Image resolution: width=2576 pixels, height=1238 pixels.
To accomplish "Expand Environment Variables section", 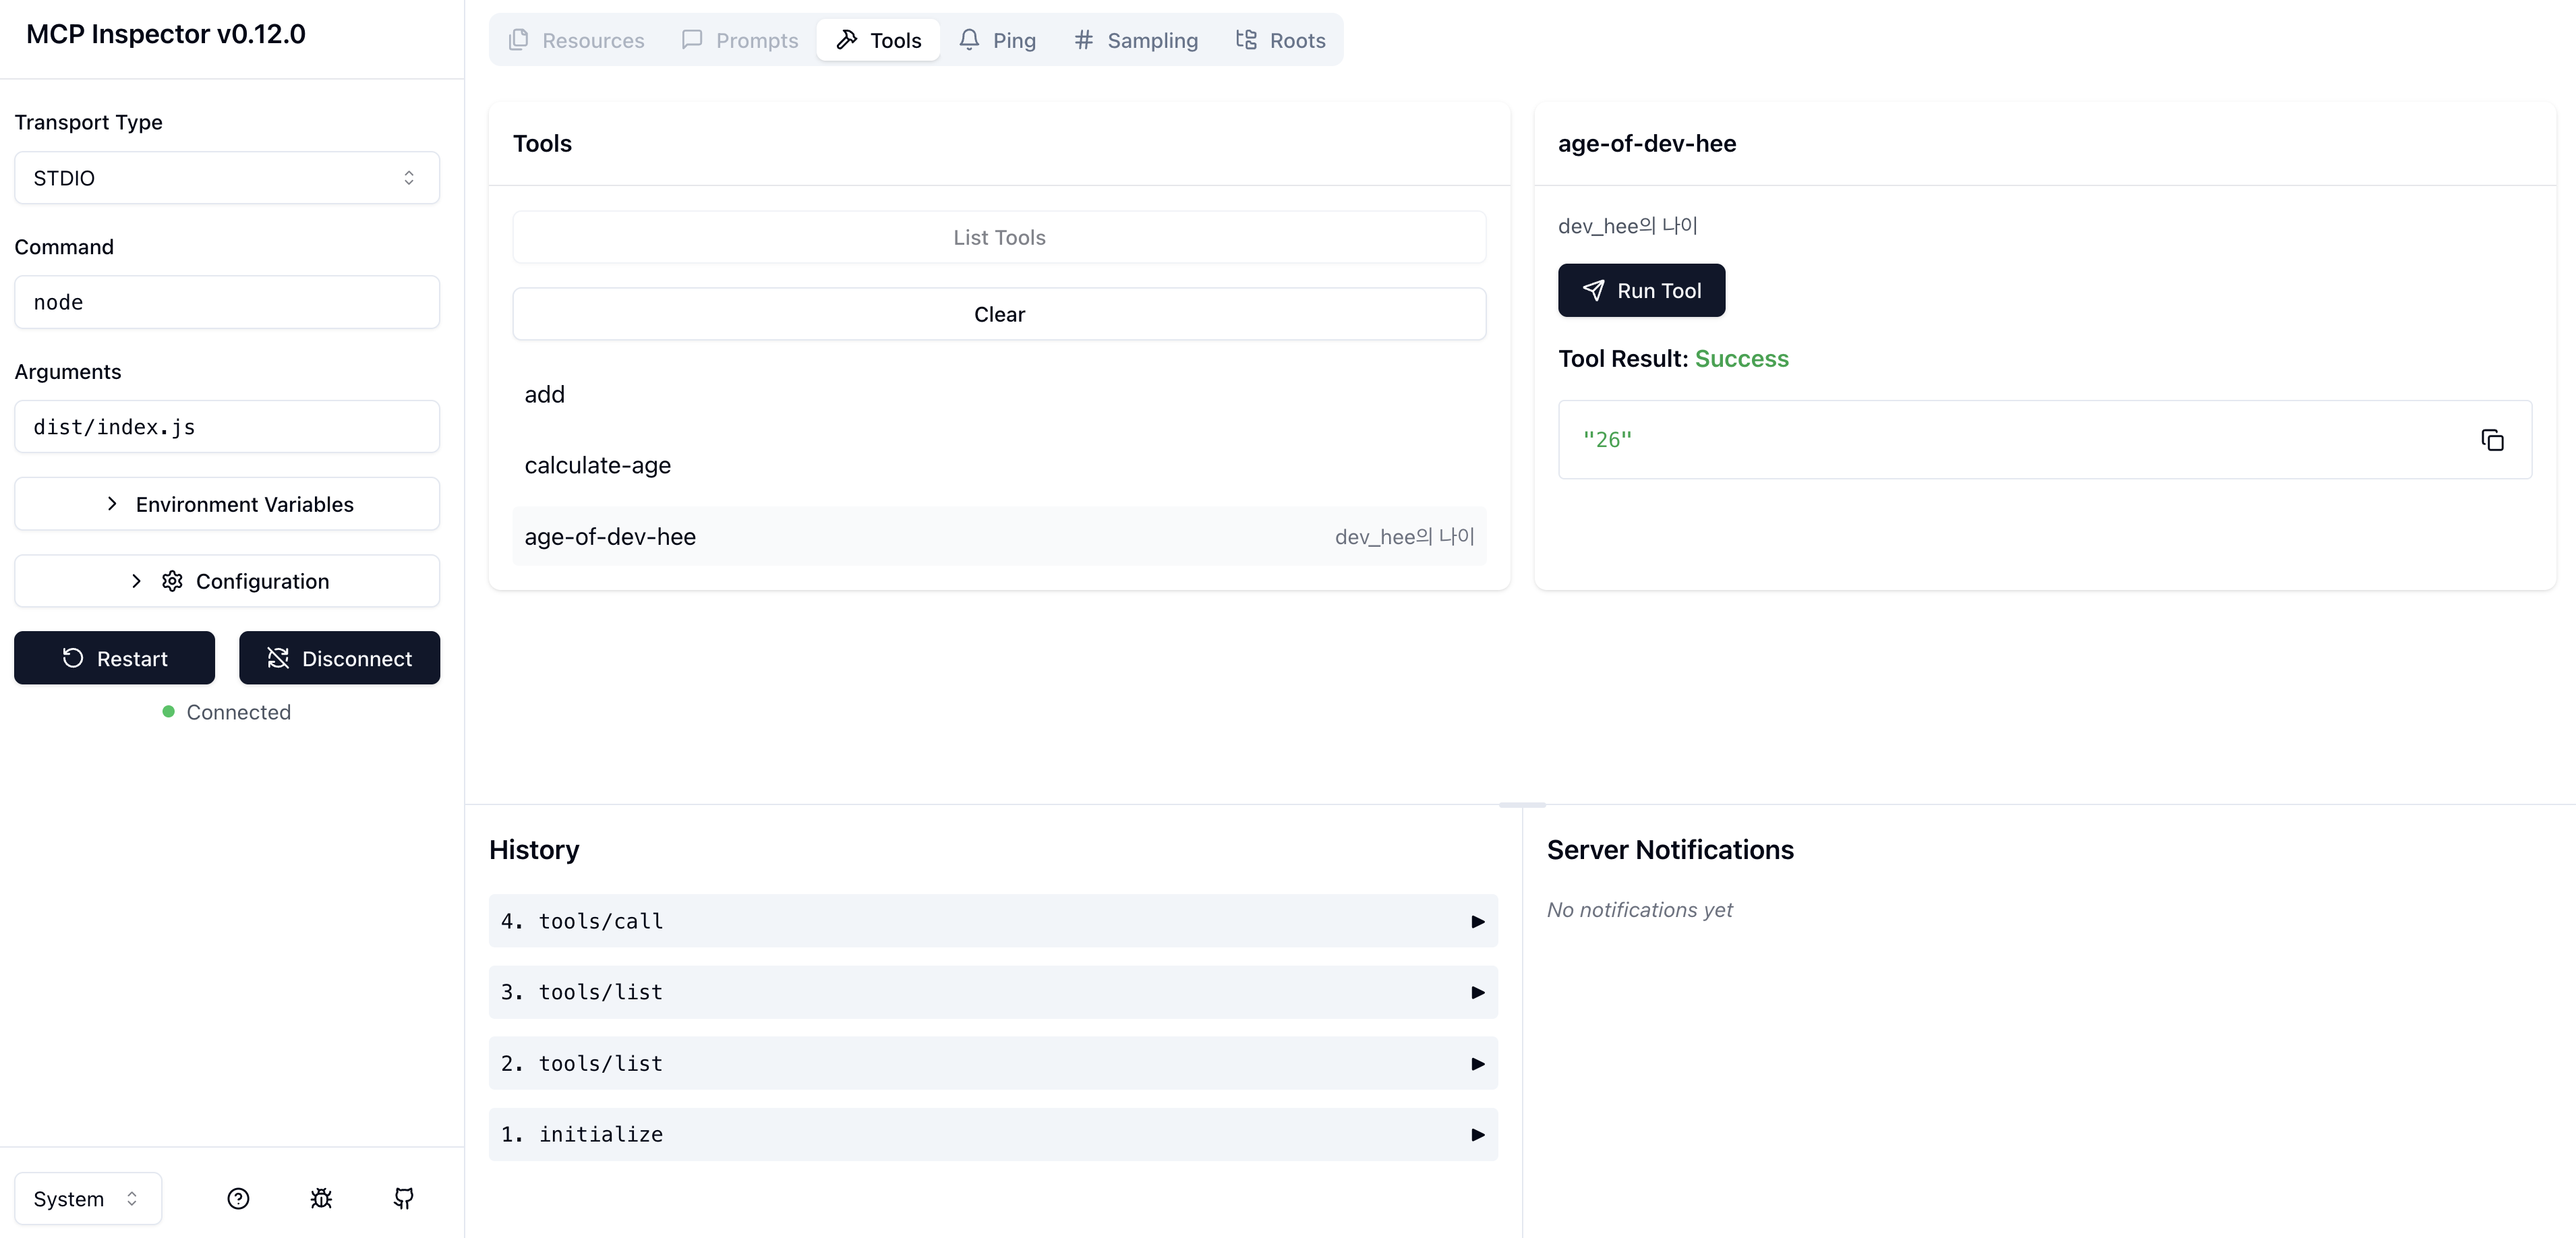I will click(227, 504).
